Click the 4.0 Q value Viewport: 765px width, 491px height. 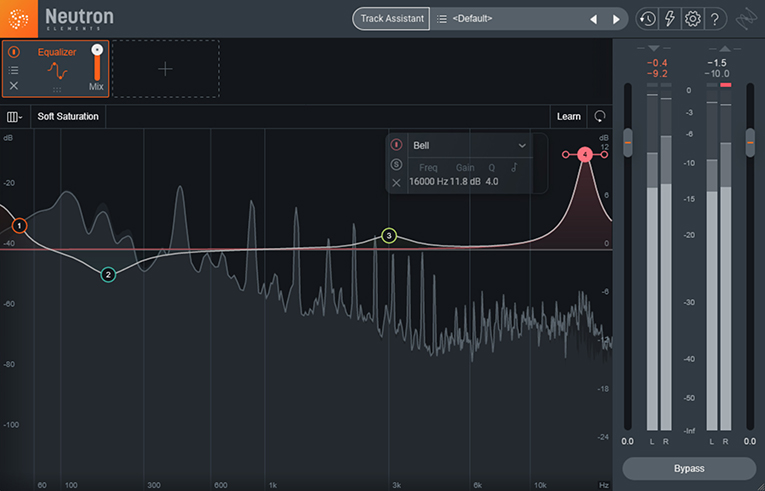coord(492,182)
